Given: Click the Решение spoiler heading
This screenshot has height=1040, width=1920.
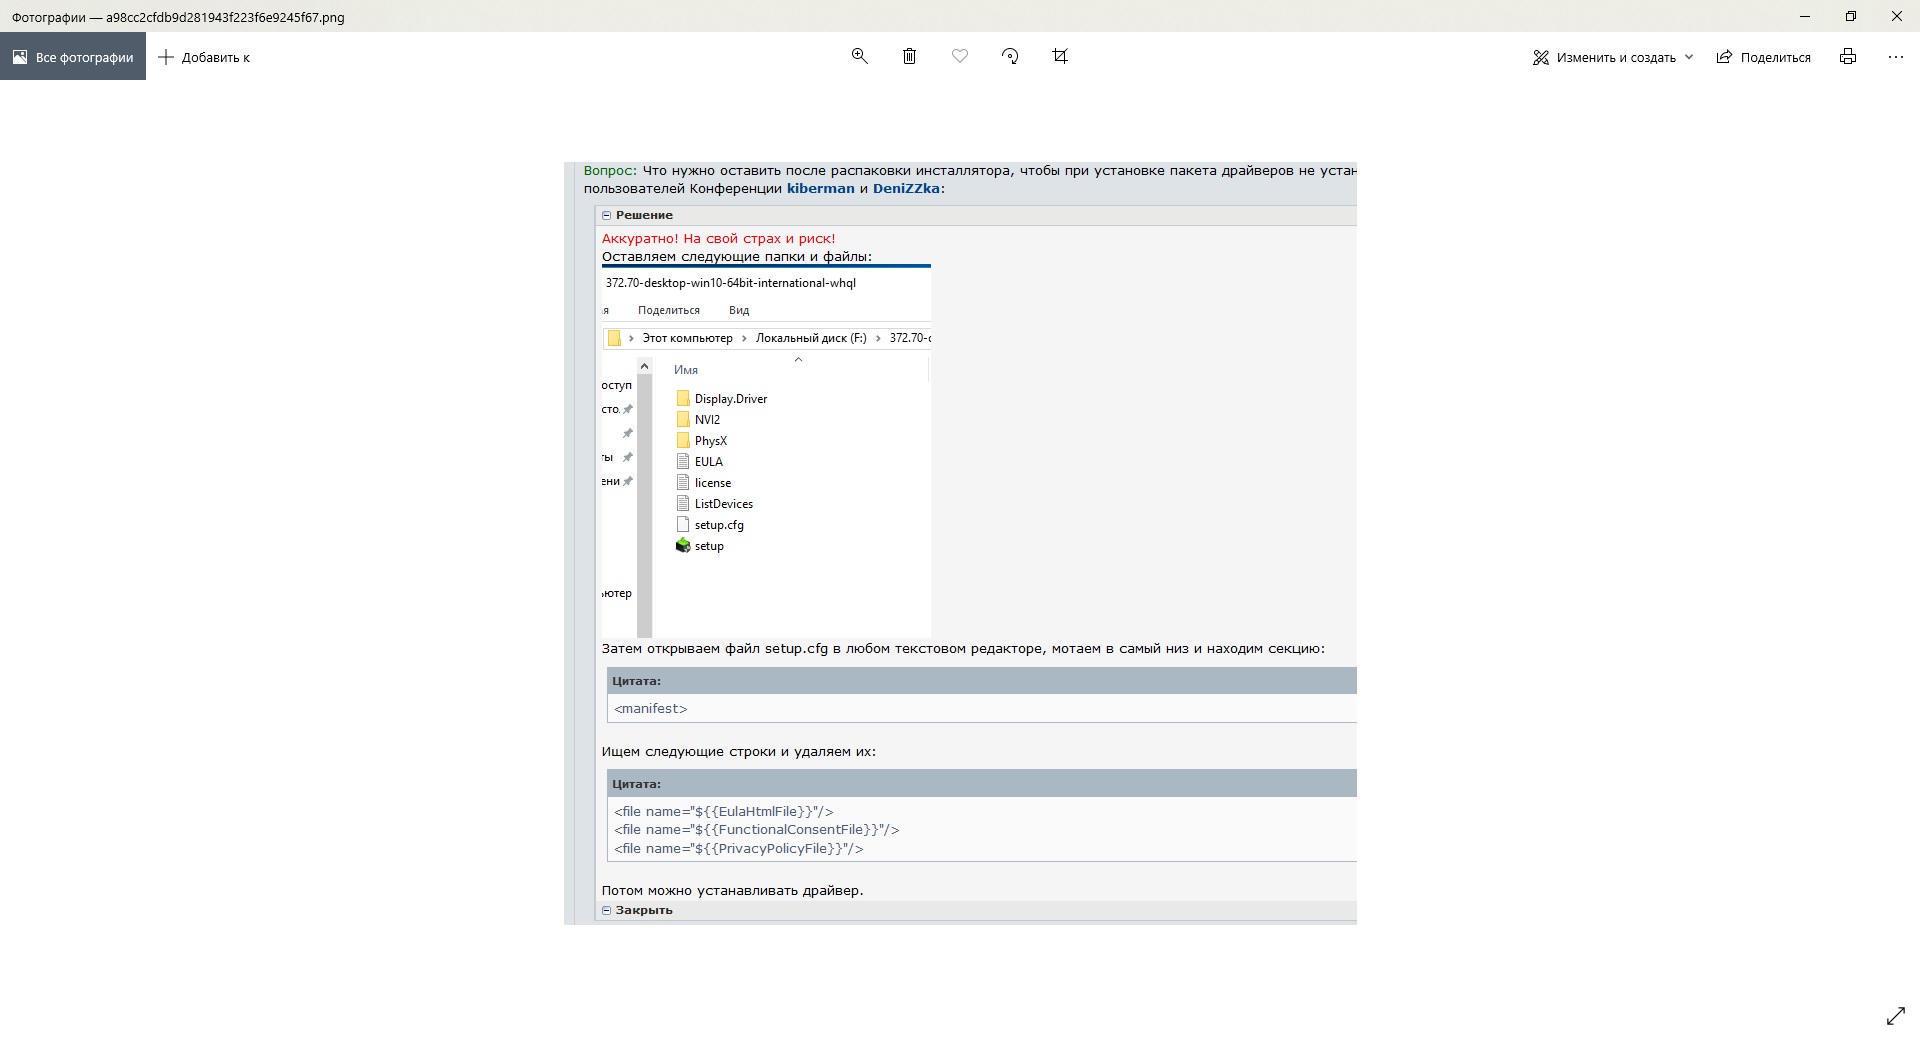Looking at the screenshot, I should pyautogui.click(x=644, y=215).
